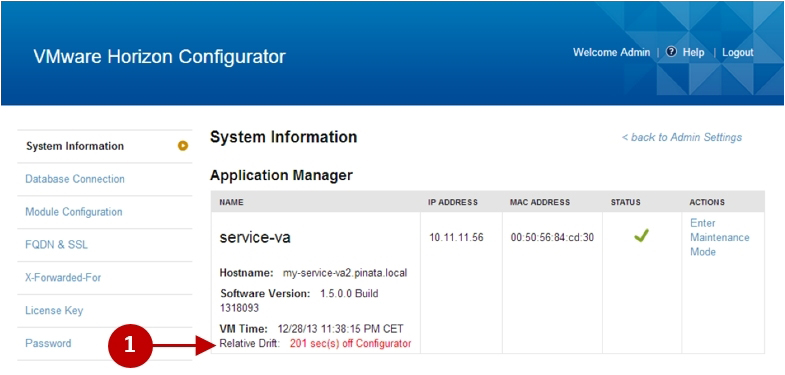Click Welcome Admin text in header
Screen dimensions: 785x375
(x=611, y=53)
